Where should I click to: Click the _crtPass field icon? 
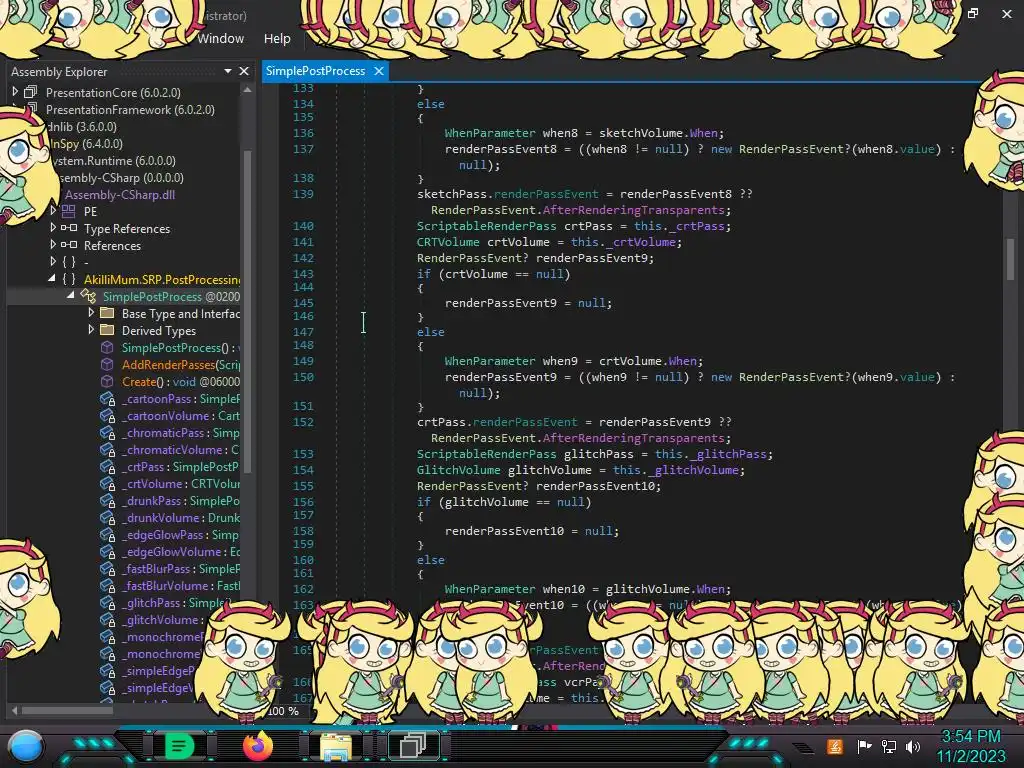pyautogui.click(x=108, y=466)
